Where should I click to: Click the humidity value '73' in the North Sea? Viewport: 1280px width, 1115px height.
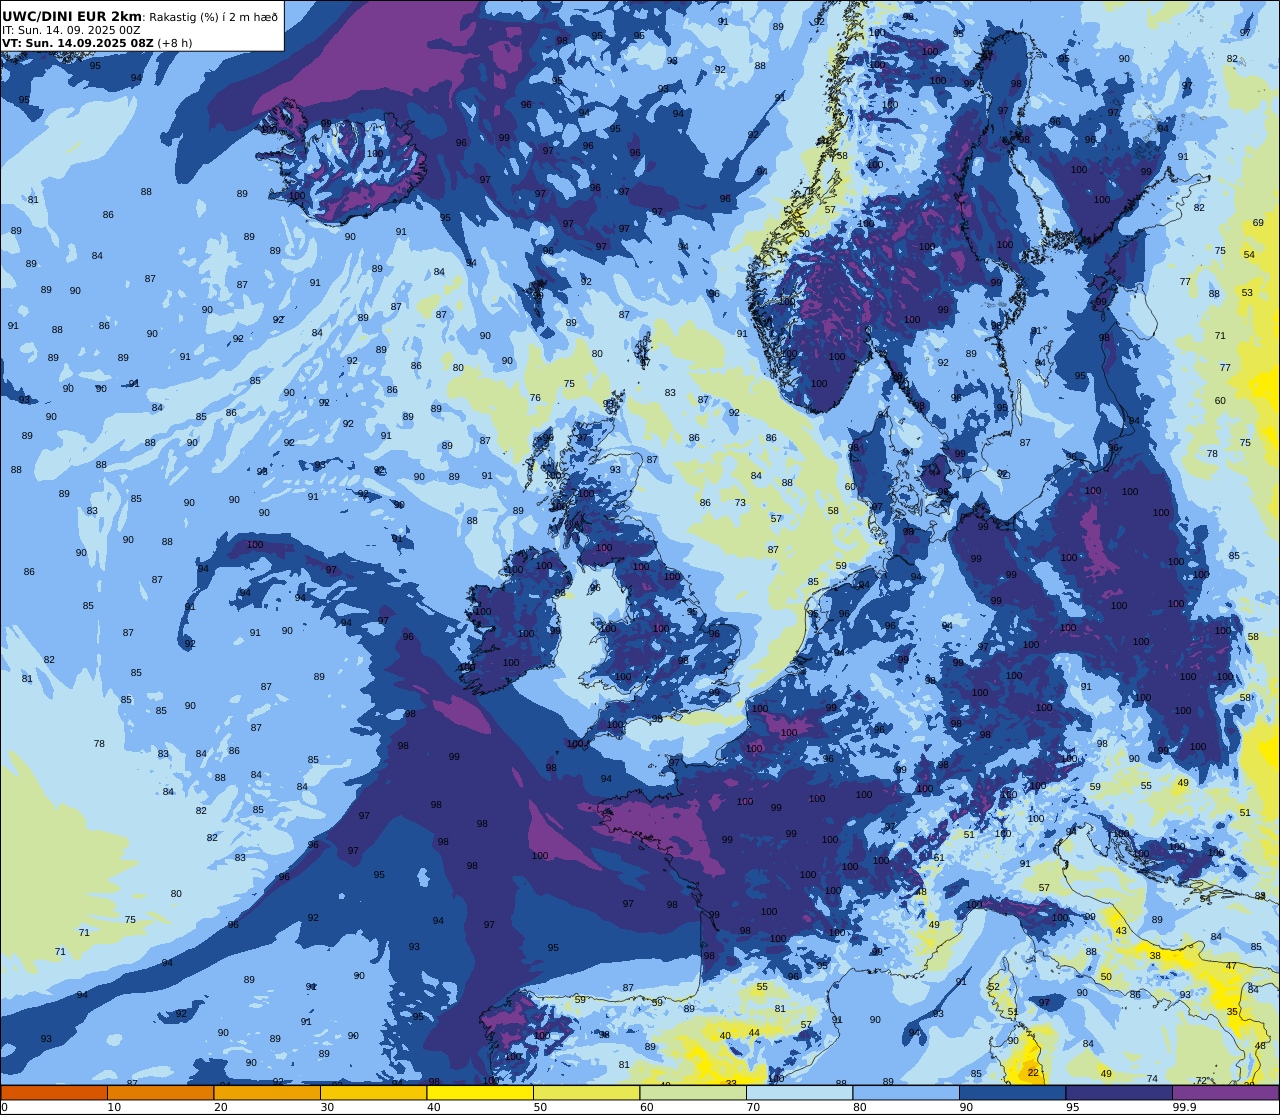point(740,503)
